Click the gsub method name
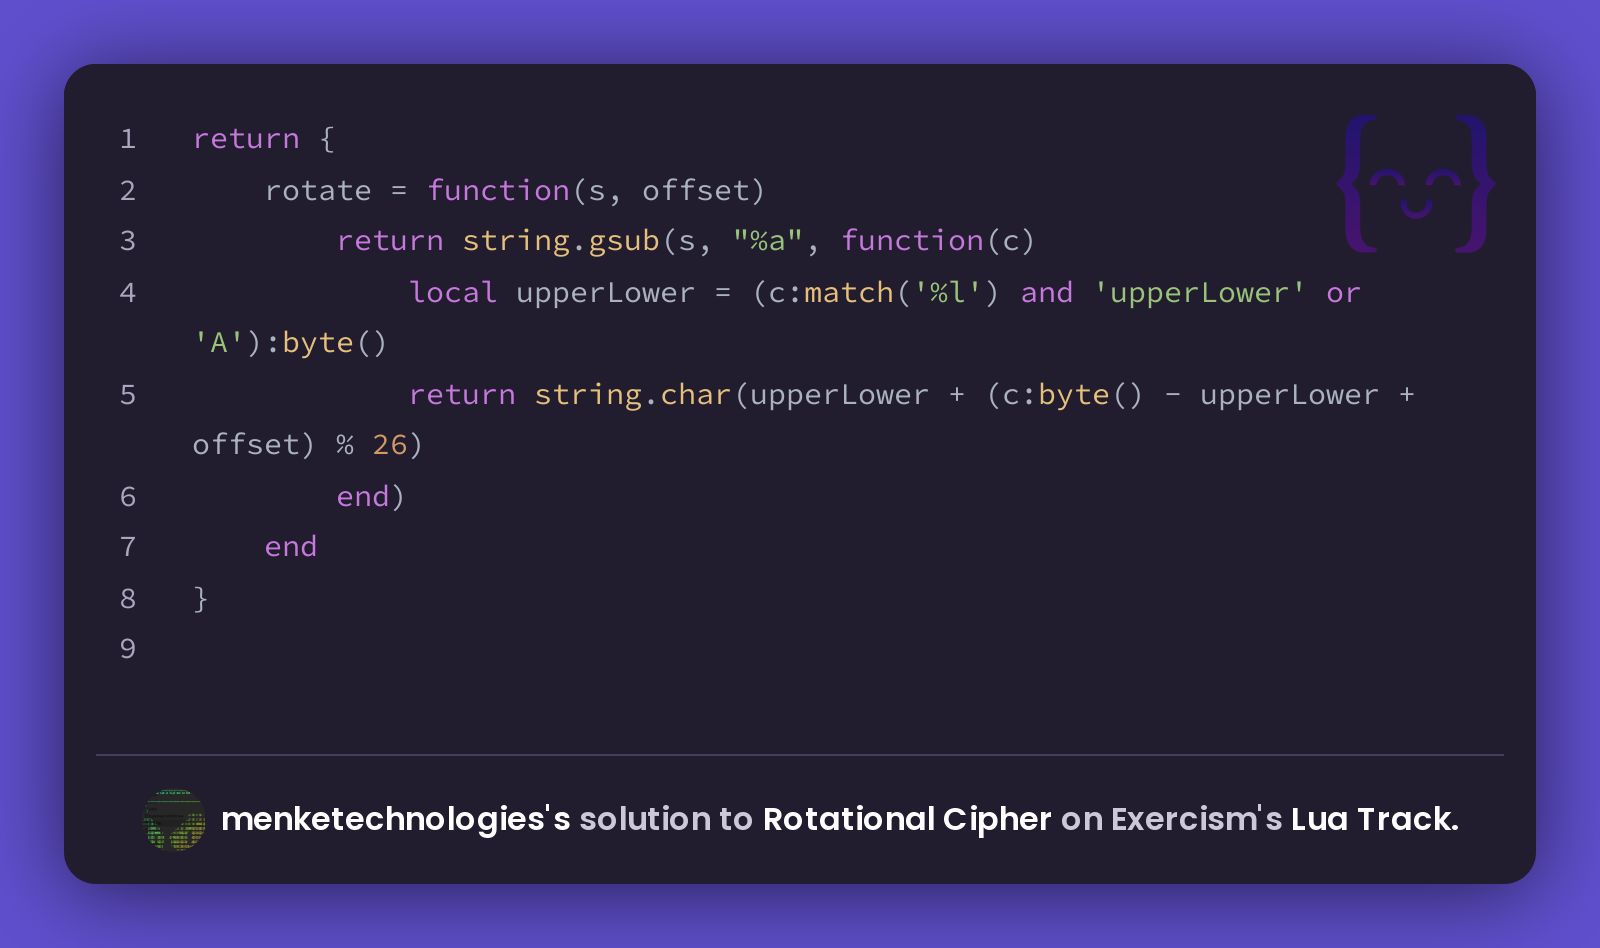 pos(624,241)
